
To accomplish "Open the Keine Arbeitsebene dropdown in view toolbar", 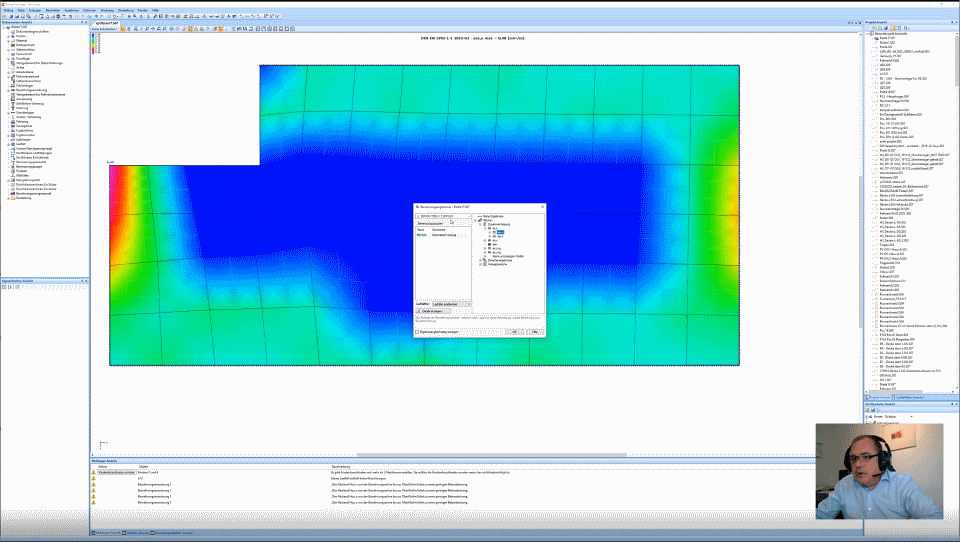I will 105,29.
